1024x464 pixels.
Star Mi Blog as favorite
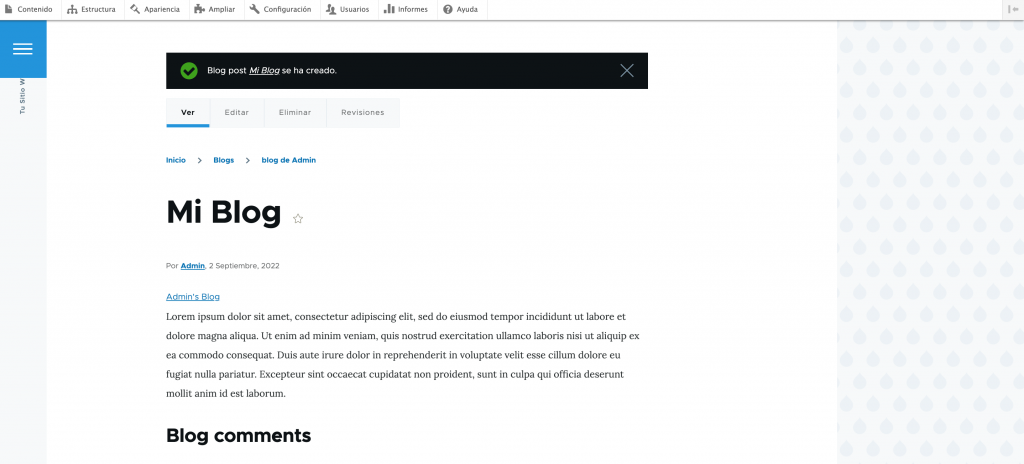(298, 218)
